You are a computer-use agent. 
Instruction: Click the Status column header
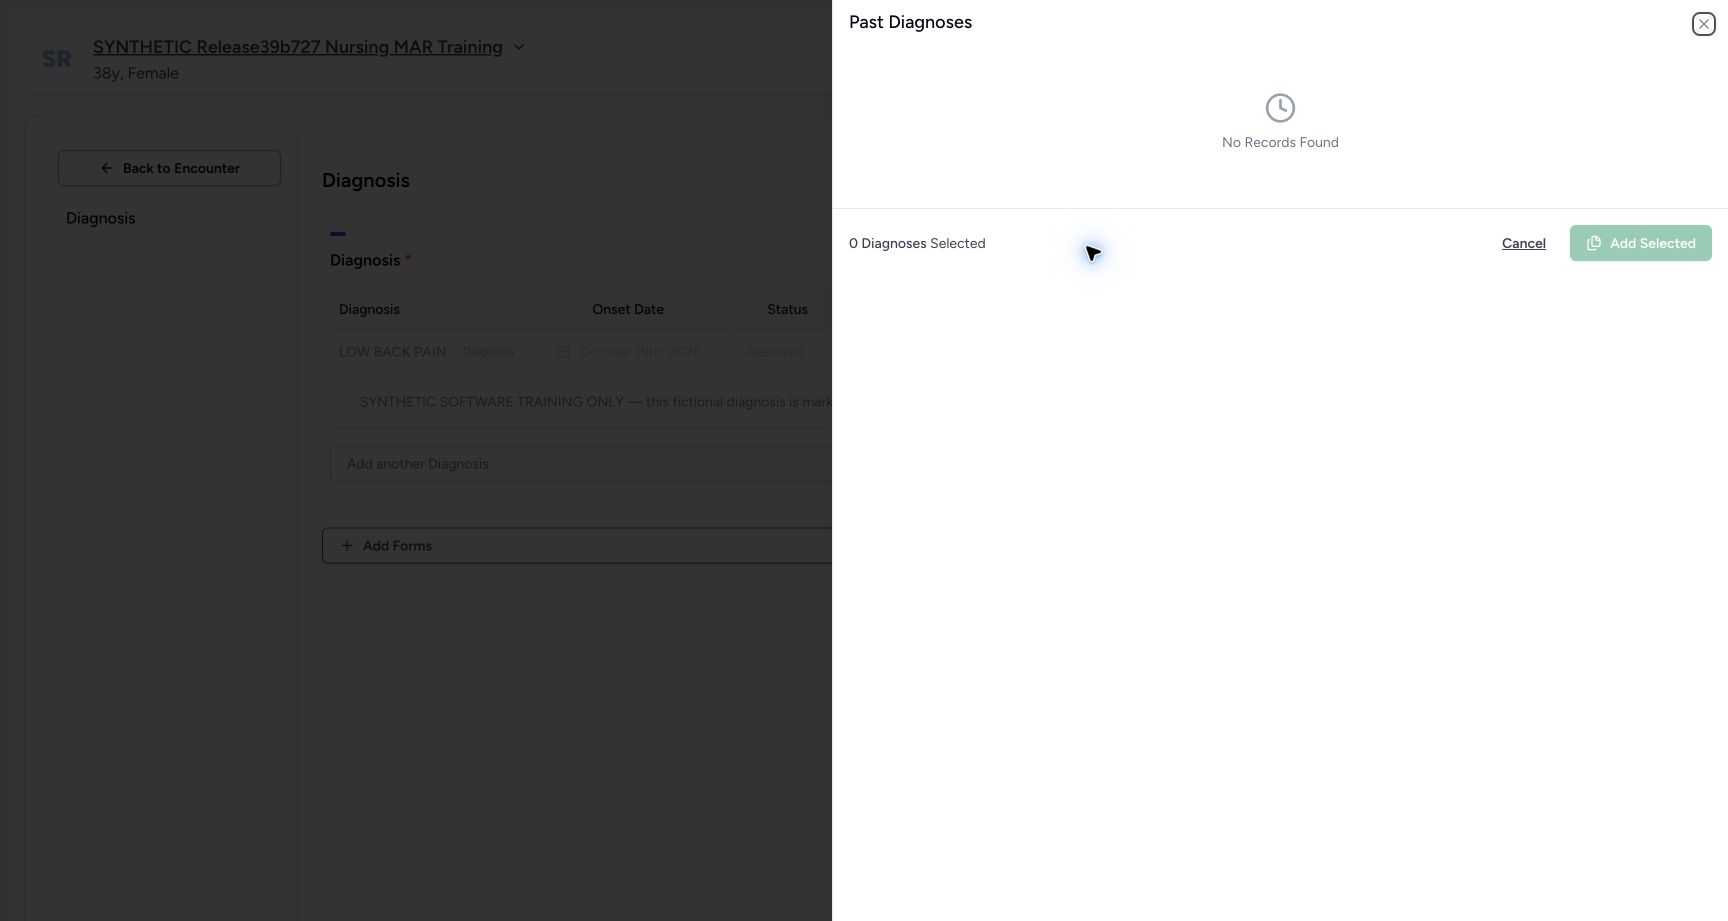[x=787, y=309]
